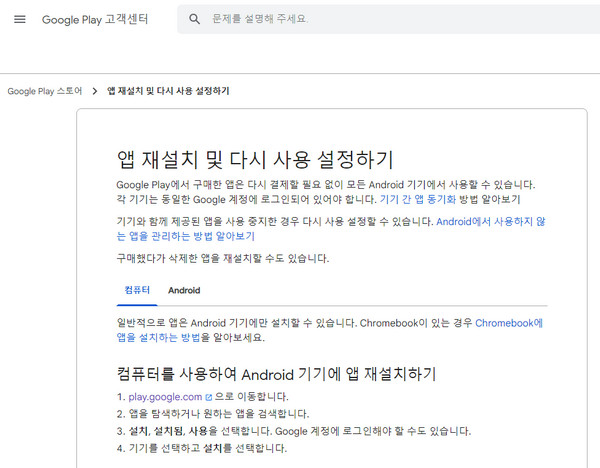Click the breadcrumb chevron arrow
Image resolution: width=600 pixels, height=468 pixels.
(95, 91)
